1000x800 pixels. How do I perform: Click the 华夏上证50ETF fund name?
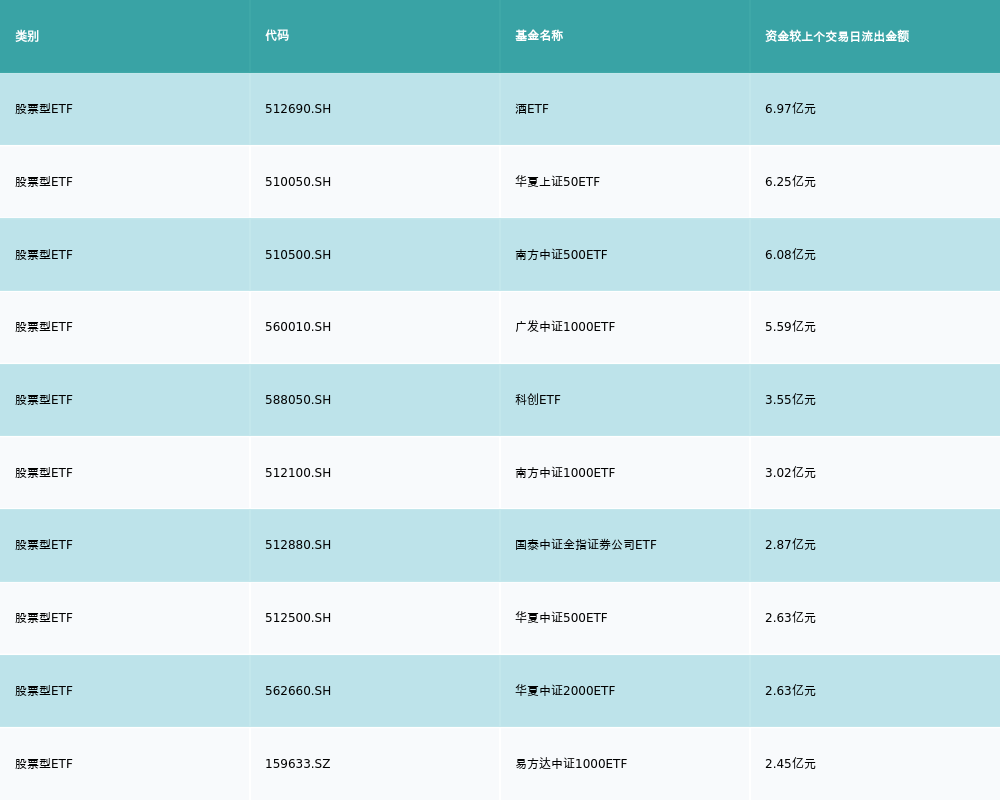click(557, 182)
